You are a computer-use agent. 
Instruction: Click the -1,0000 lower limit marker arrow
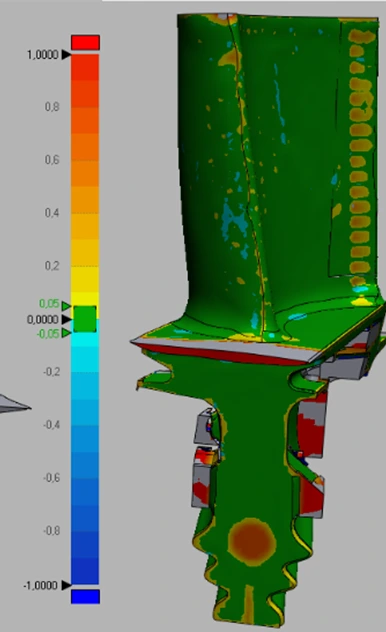(66, 586)
